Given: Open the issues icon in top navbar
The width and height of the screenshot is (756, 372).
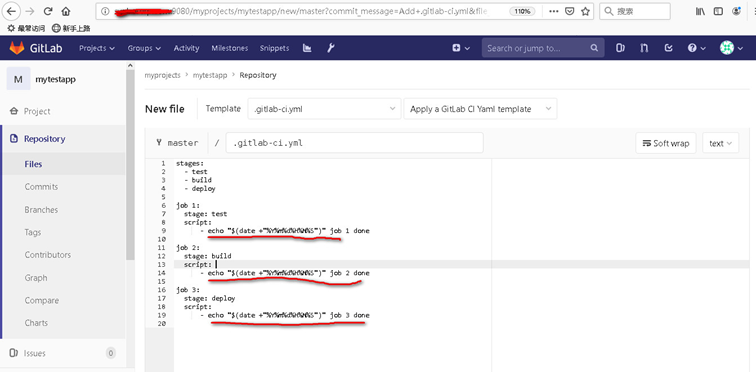Looking at the screenshot, I should [621, 48].
